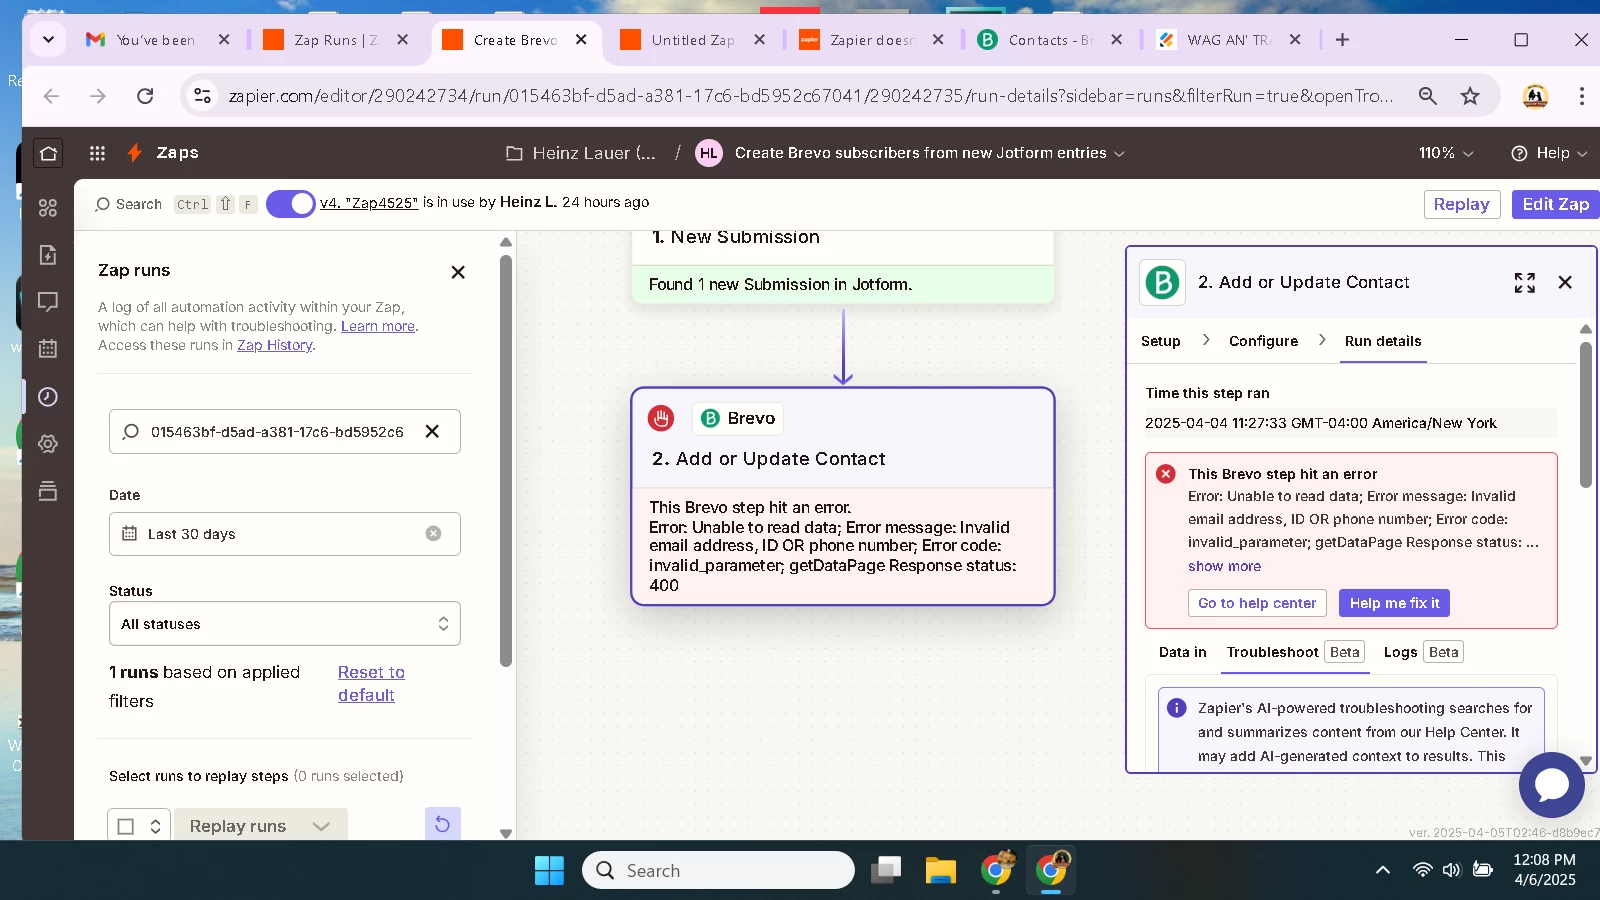Screen dimensions: 1600x900
Task: Click the refresh runs icon button
Action: click(442, 824)
